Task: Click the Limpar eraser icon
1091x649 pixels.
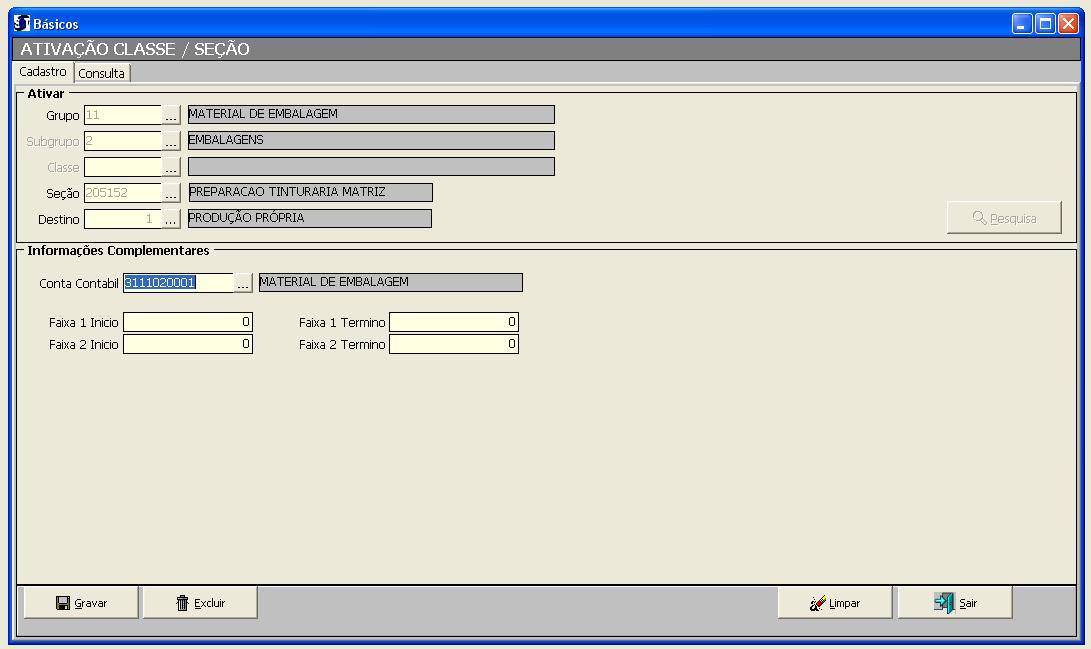Action: 818,603
